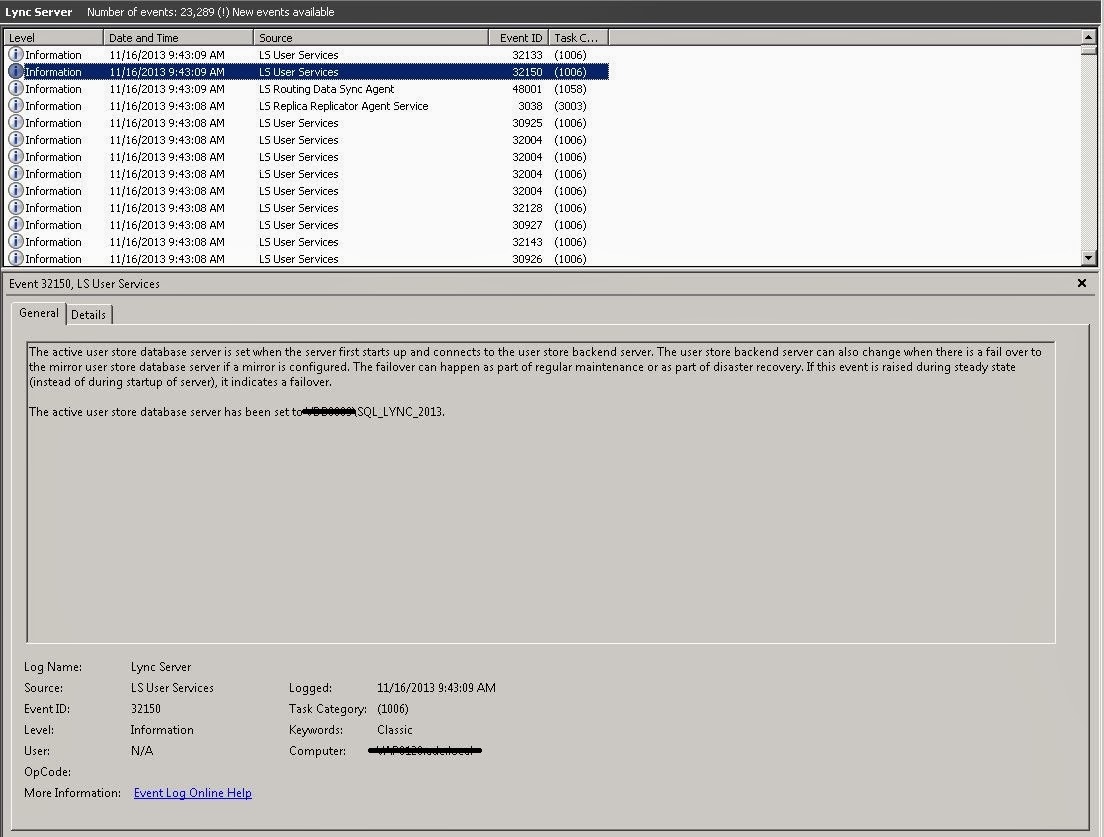
Task: Close the Event 32150 details pane
Action: [x=1081, y=283]
